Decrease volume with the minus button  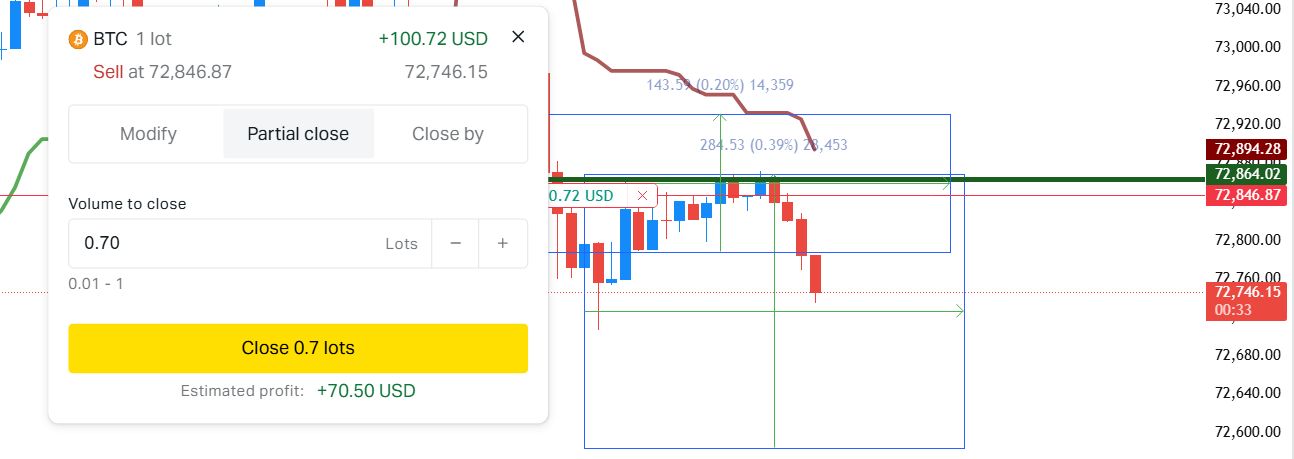coord(456,243)
